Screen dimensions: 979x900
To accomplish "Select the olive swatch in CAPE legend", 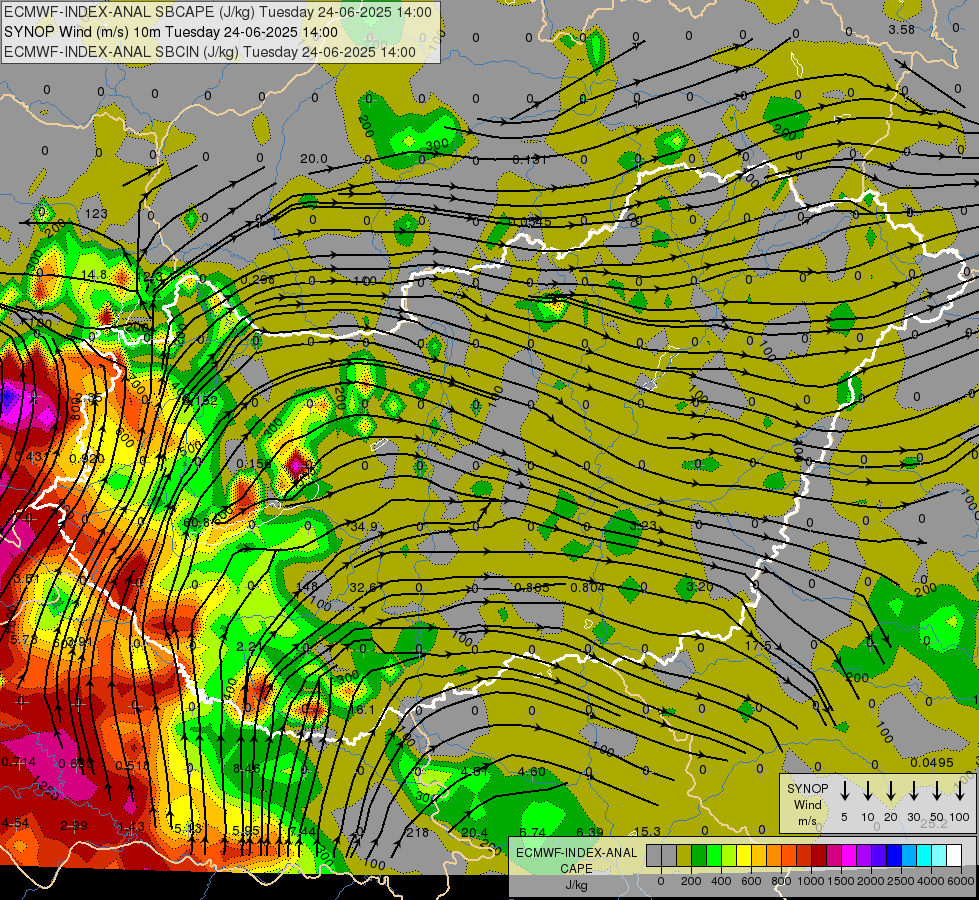I will pyautogui.click(x=684, y=855).
